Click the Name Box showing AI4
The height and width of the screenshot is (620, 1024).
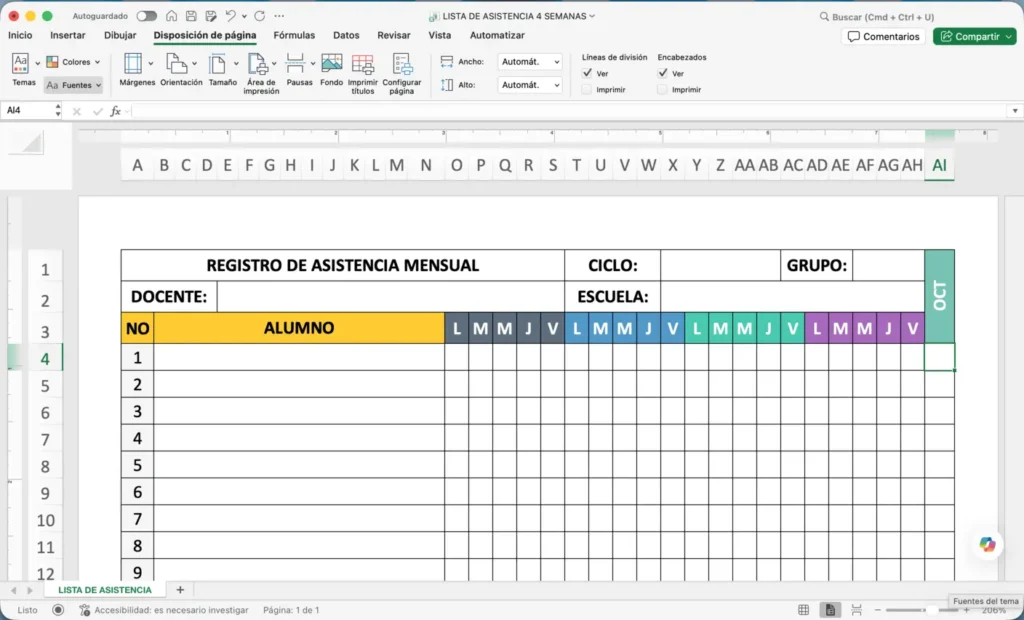tap(29, 110)
